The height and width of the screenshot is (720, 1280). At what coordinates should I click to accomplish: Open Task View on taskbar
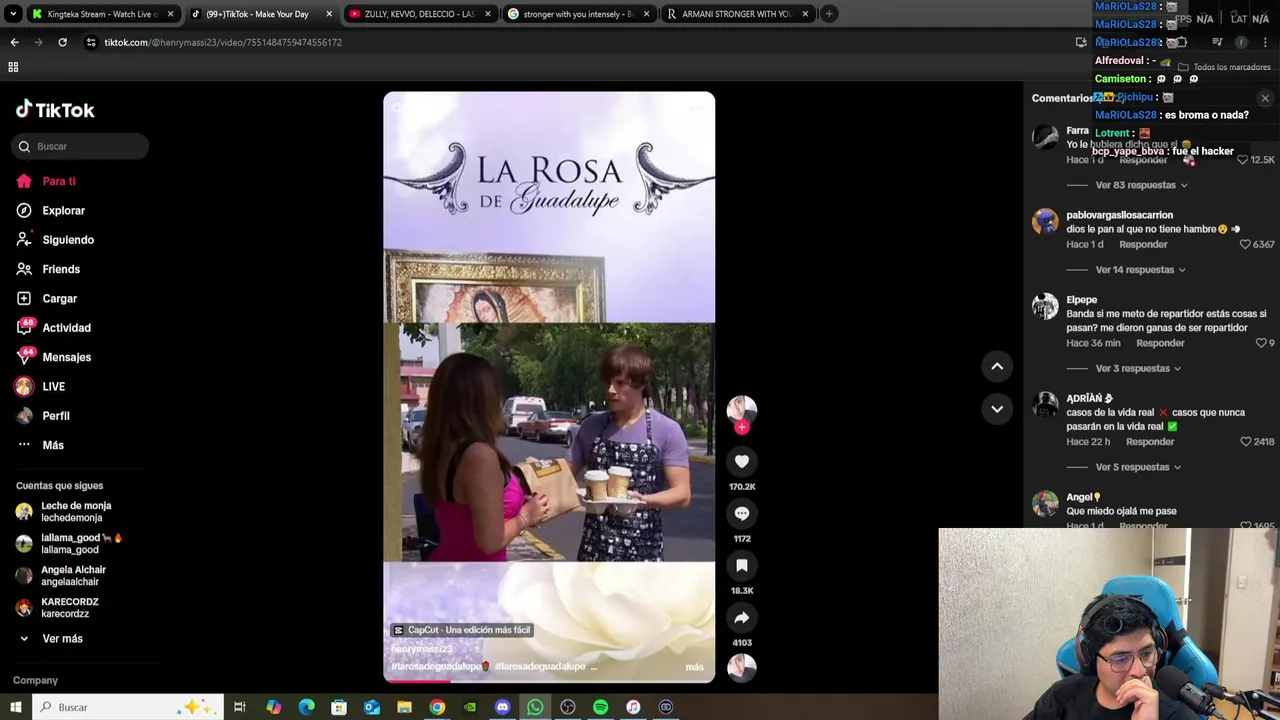[x=239, y=707]
